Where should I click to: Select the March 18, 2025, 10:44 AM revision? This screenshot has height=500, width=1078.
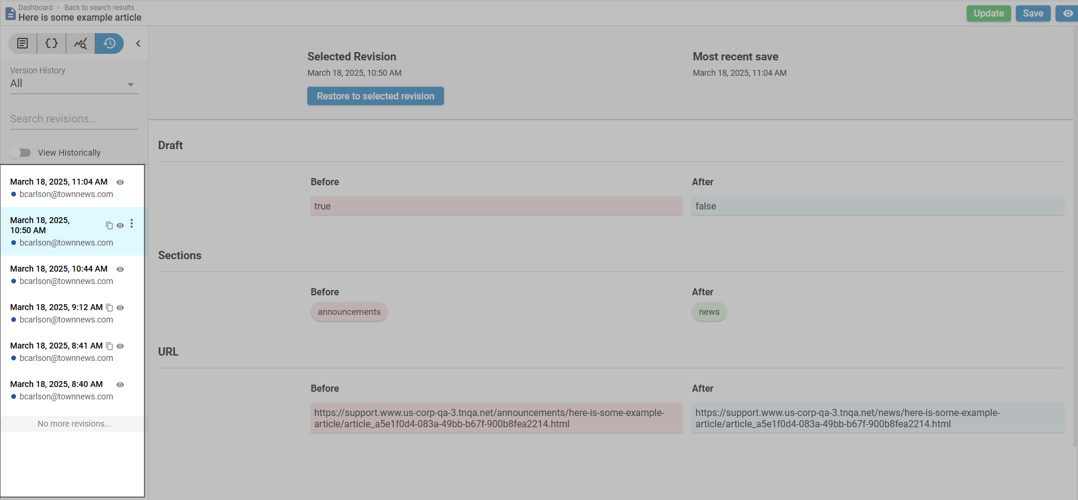click(72, 274)
